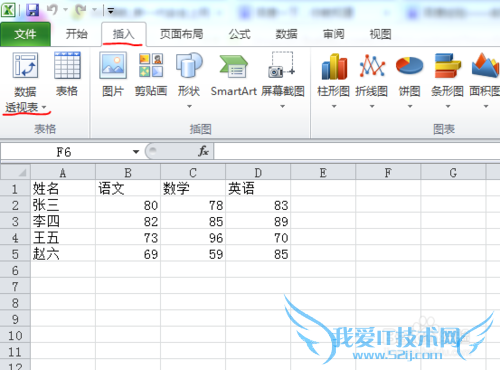The image size is (500, 370).
Task: Select the cell with name 赵六
Action: [x=63, y=254]
